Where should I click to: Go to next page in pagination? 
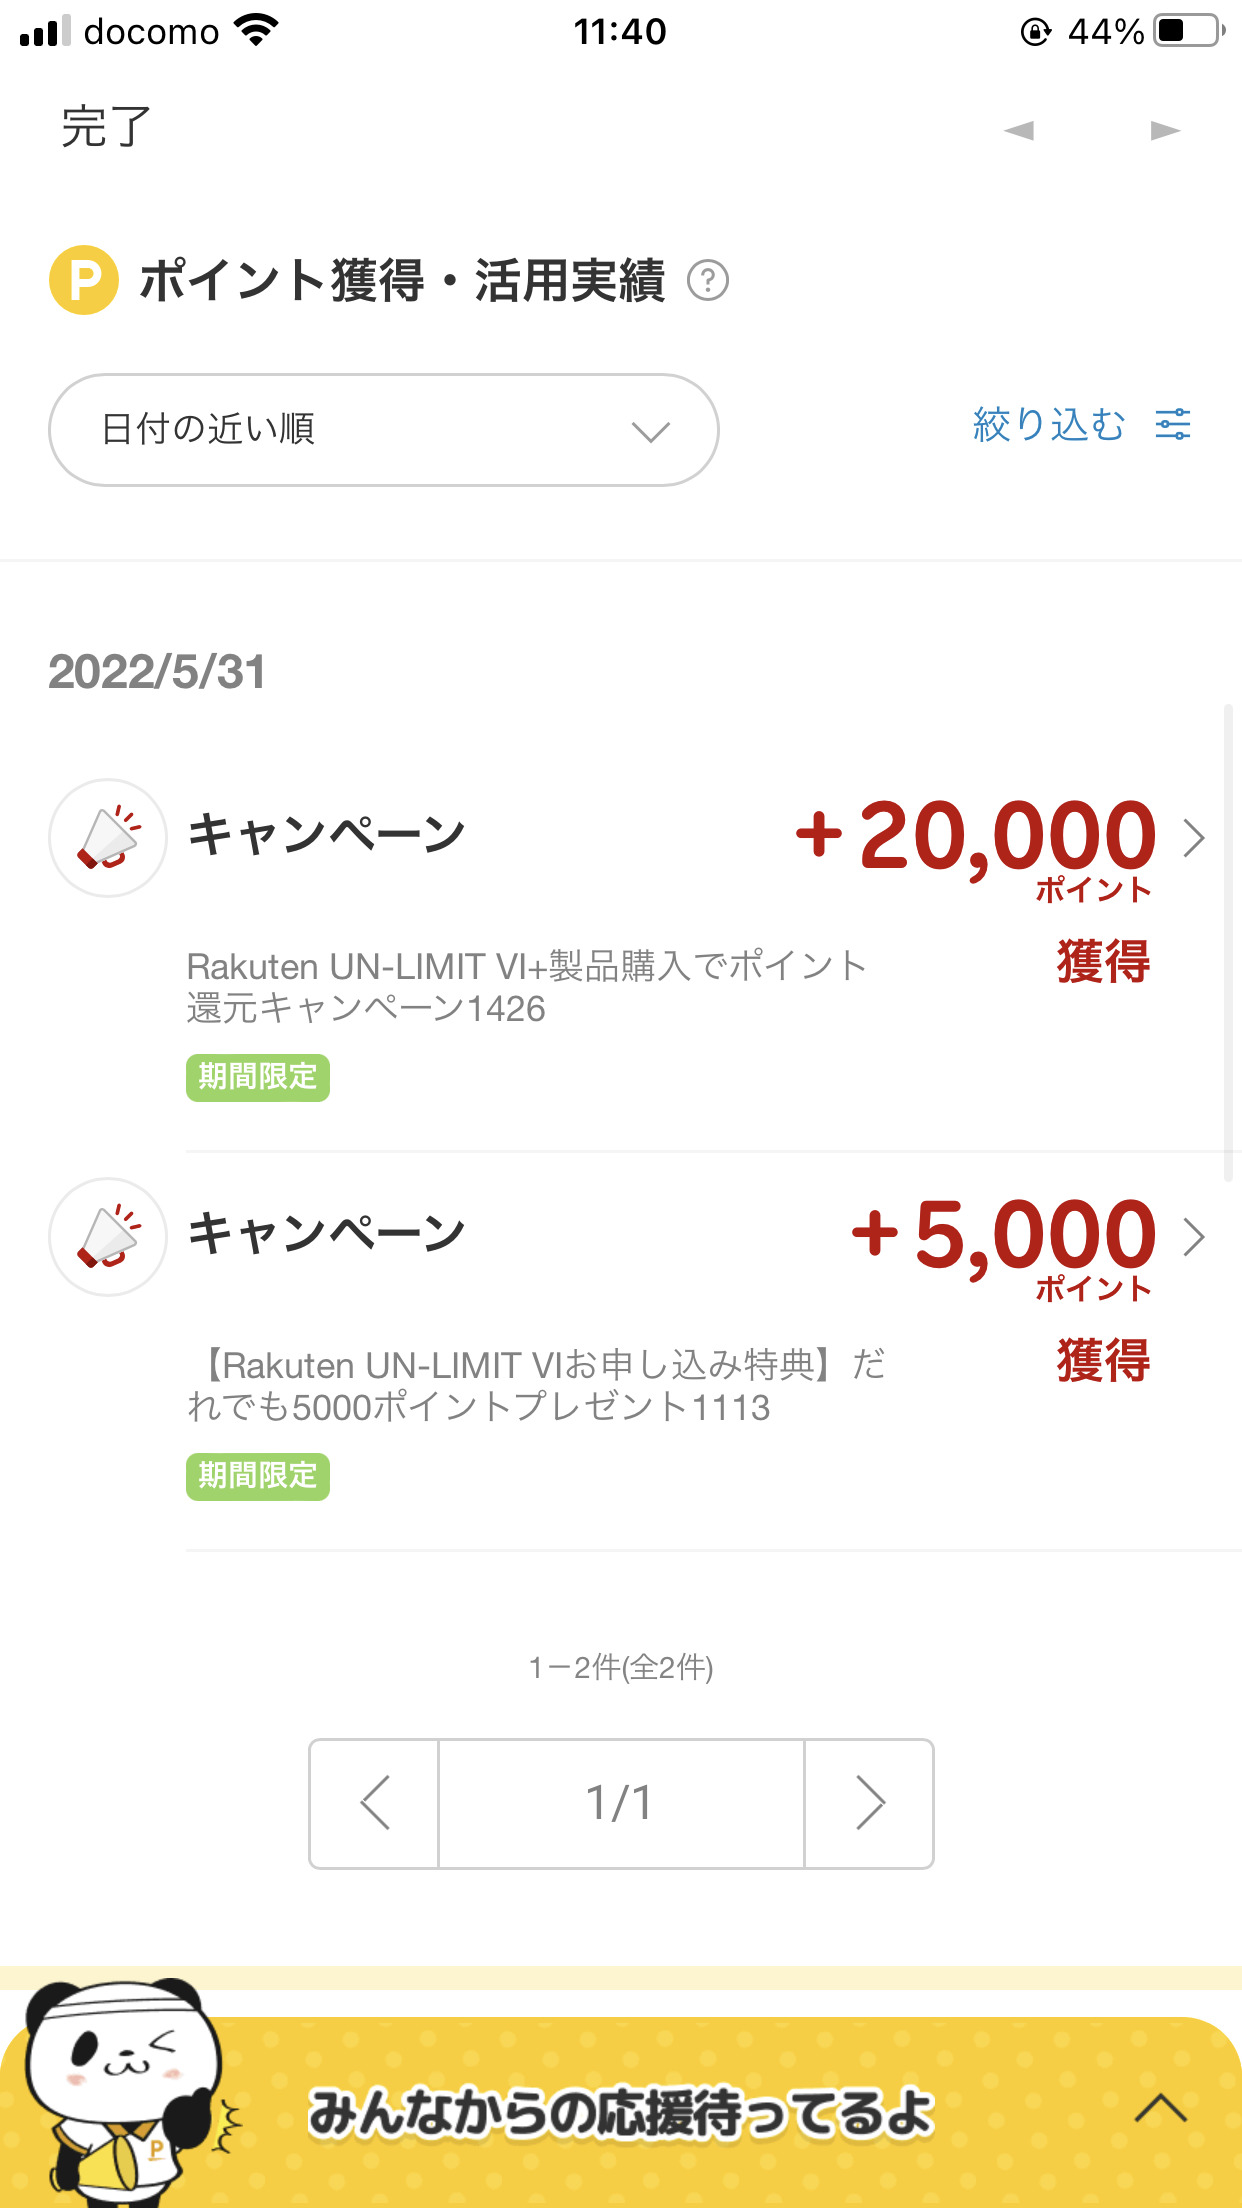pyautogui.click(x=869, y=1803)
